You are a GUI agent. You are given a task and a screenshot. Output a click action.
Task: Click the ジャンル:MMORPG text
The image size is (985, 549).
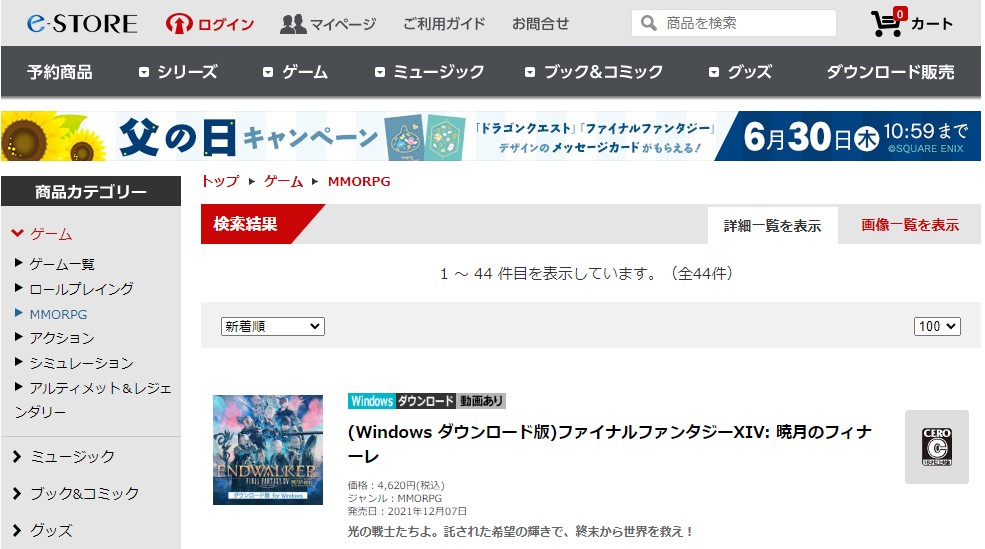395,498
